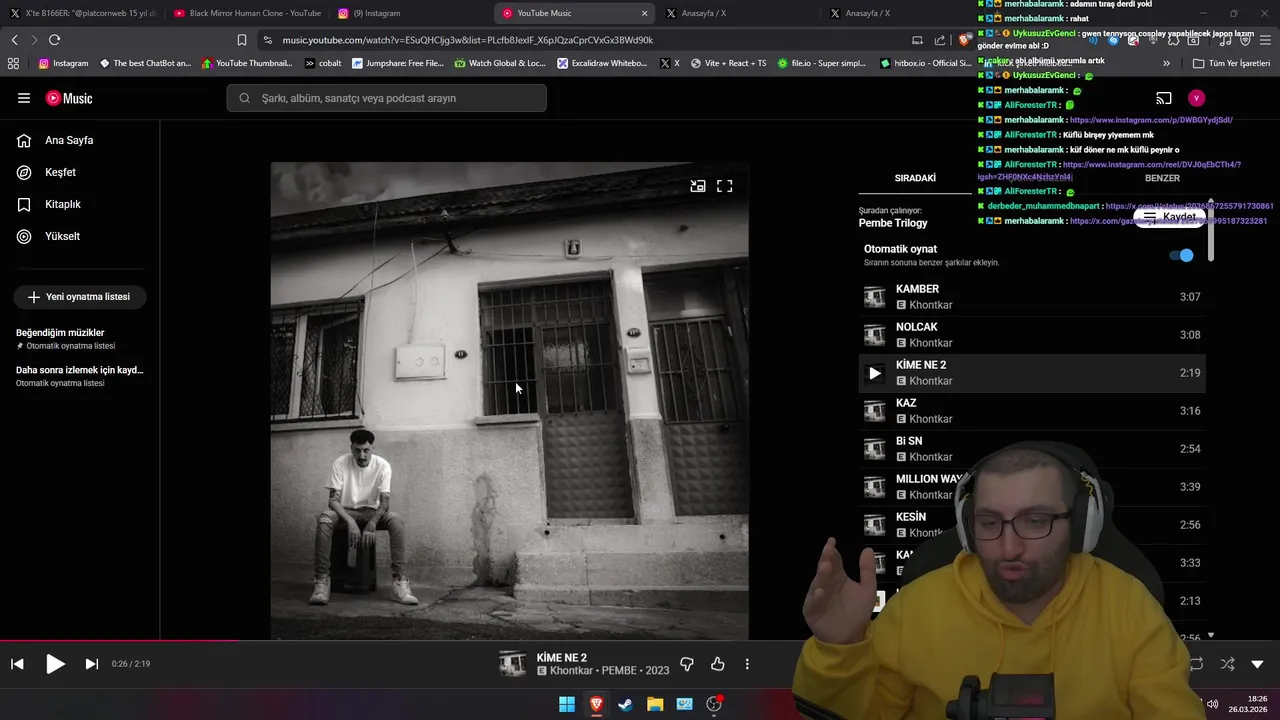Open Excalidraw Whiteboard bookmark
The width and height of the screenshot is (1280, 720).
[x=603, y=63]
